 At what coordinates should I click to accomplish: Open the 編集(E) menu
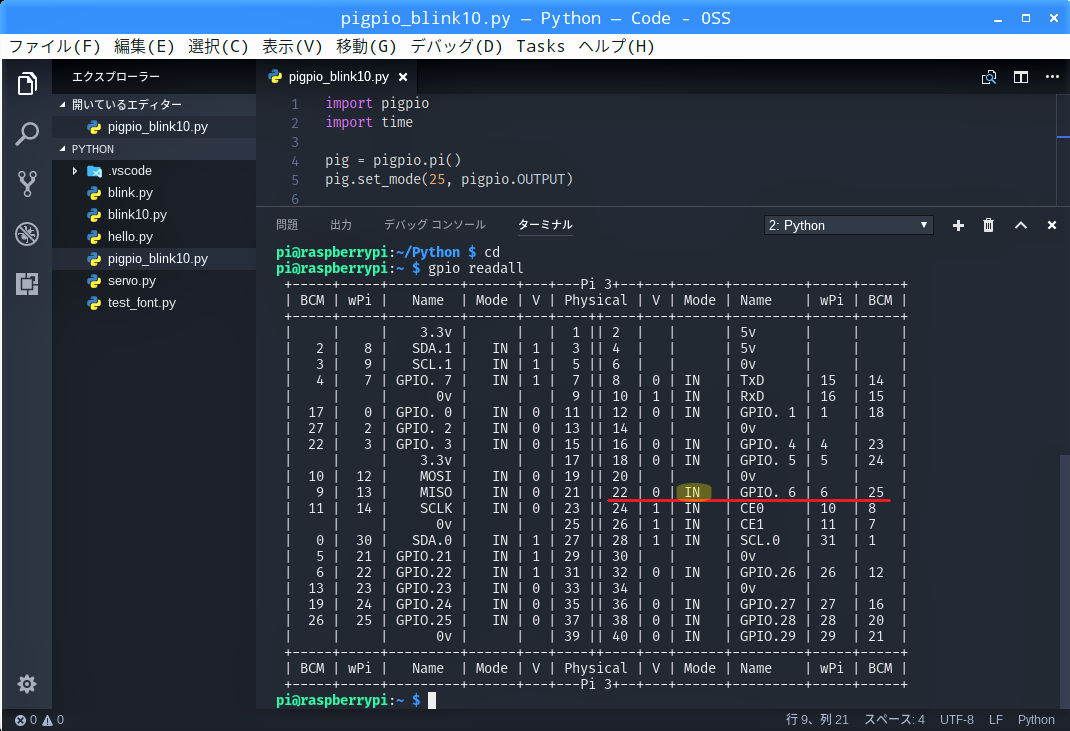(144, 46)
